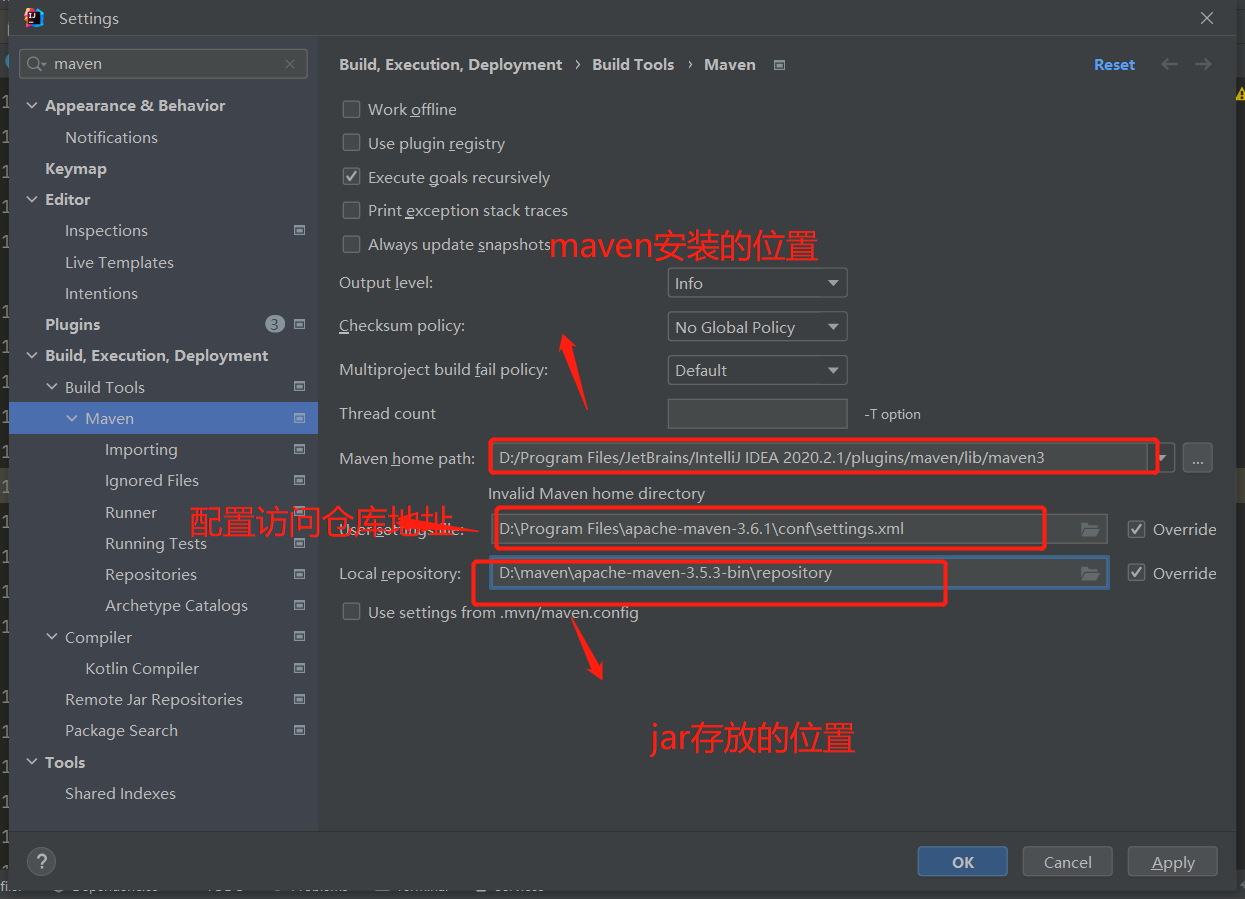Open the Output level dropdown
This screenshot has height=899, width=1245.
[x=757, y=283]
